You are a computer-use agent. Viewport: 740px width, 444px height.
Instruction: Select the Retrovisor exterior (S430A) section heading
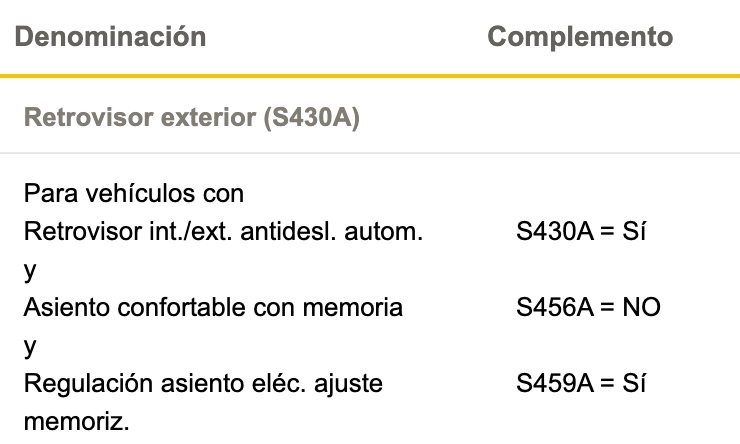point(192,117)
